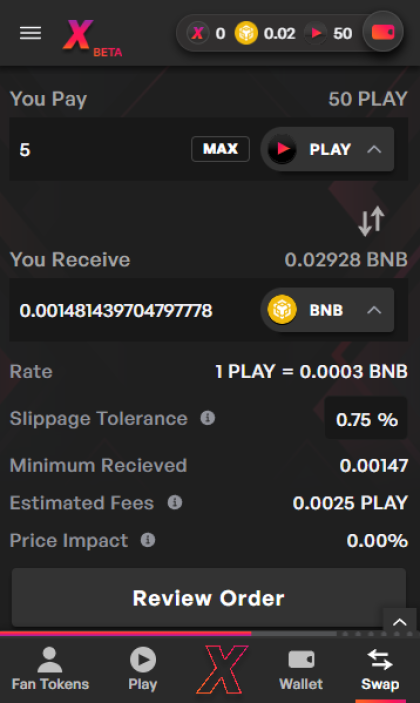Switch to the Play tab

(143, 669)
